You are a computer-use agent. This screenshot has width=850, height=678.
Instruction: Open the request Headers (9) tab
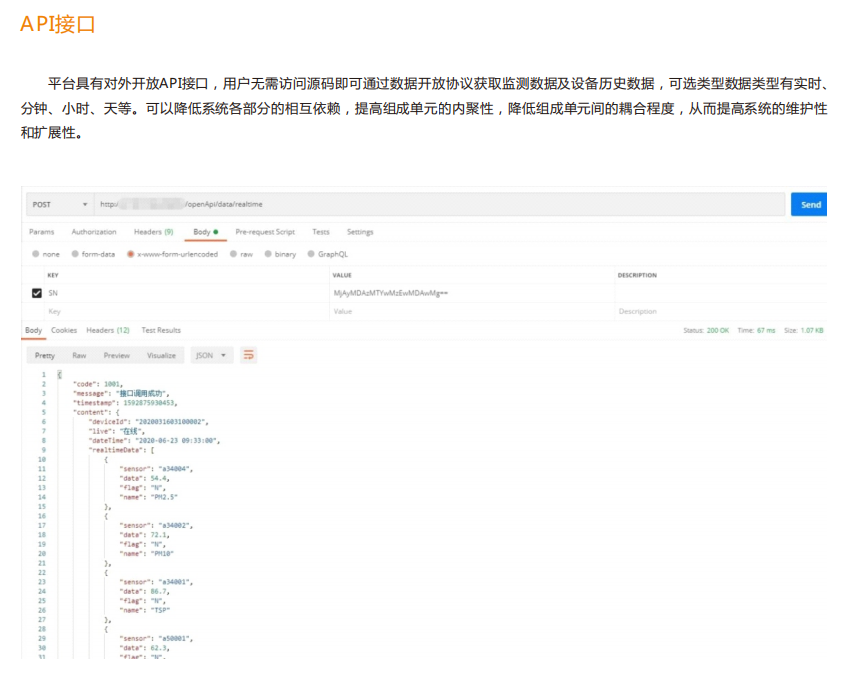coord(153,232)
